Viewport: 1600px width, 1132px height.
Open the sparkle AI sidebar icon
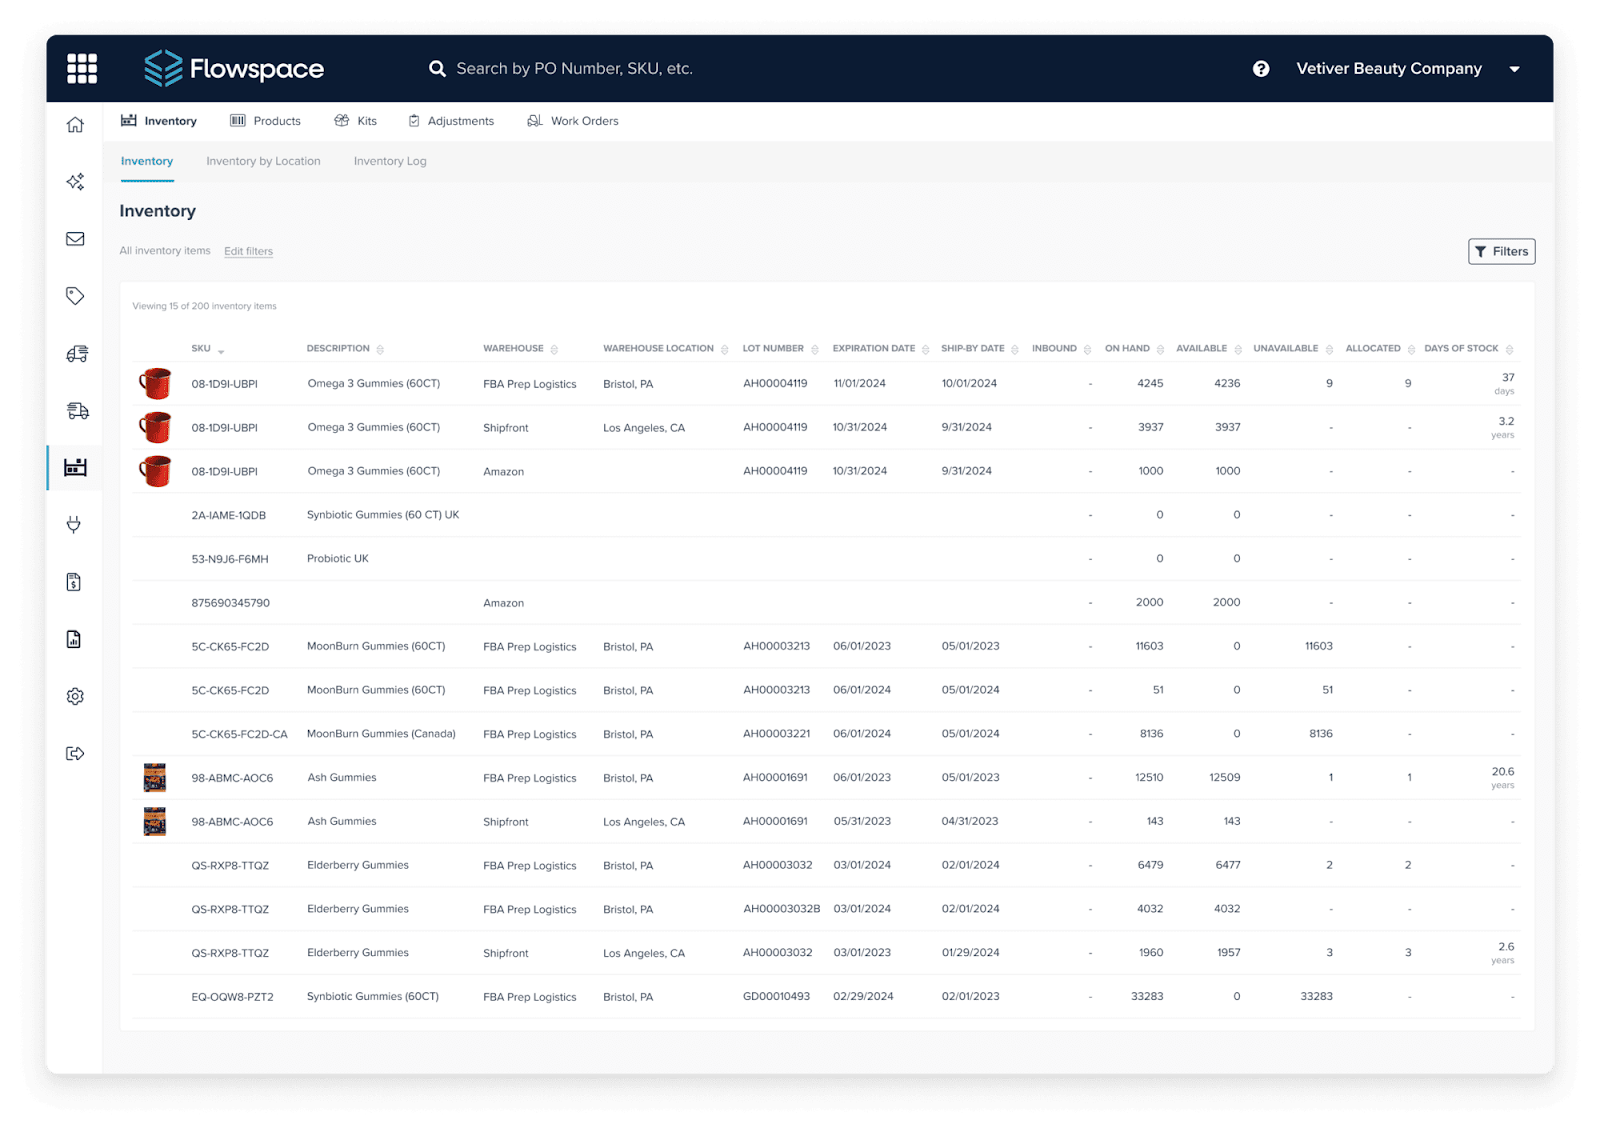[75, 182]
